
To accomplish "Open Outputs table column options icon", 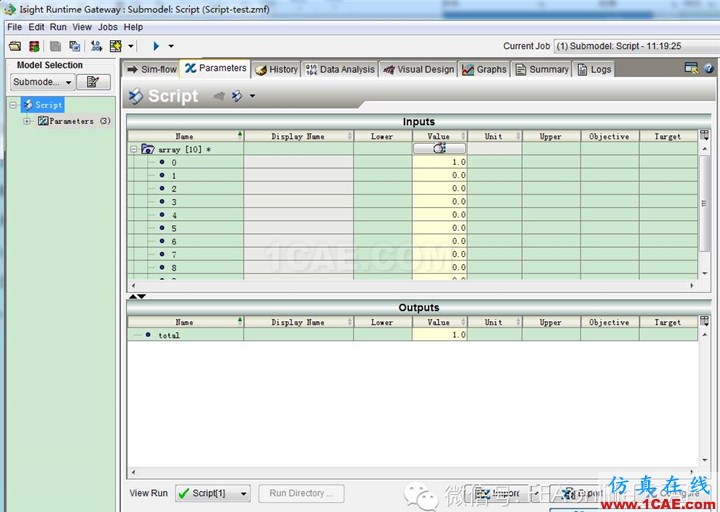I will click(704, 321).
